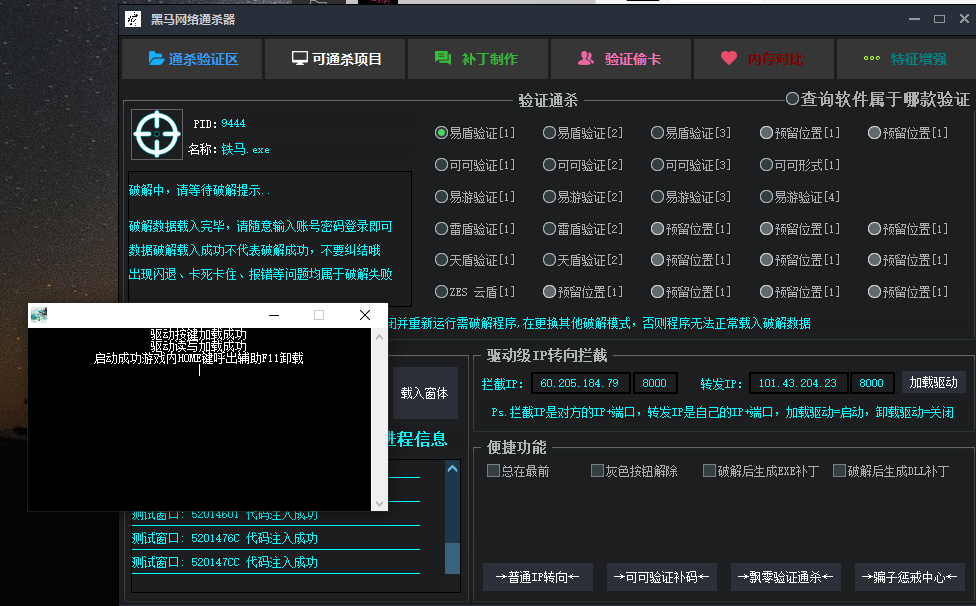Screen dimensions: 976x606
Task: Select the 雷盾验证[2] radio option
Action: click(549, 228)
